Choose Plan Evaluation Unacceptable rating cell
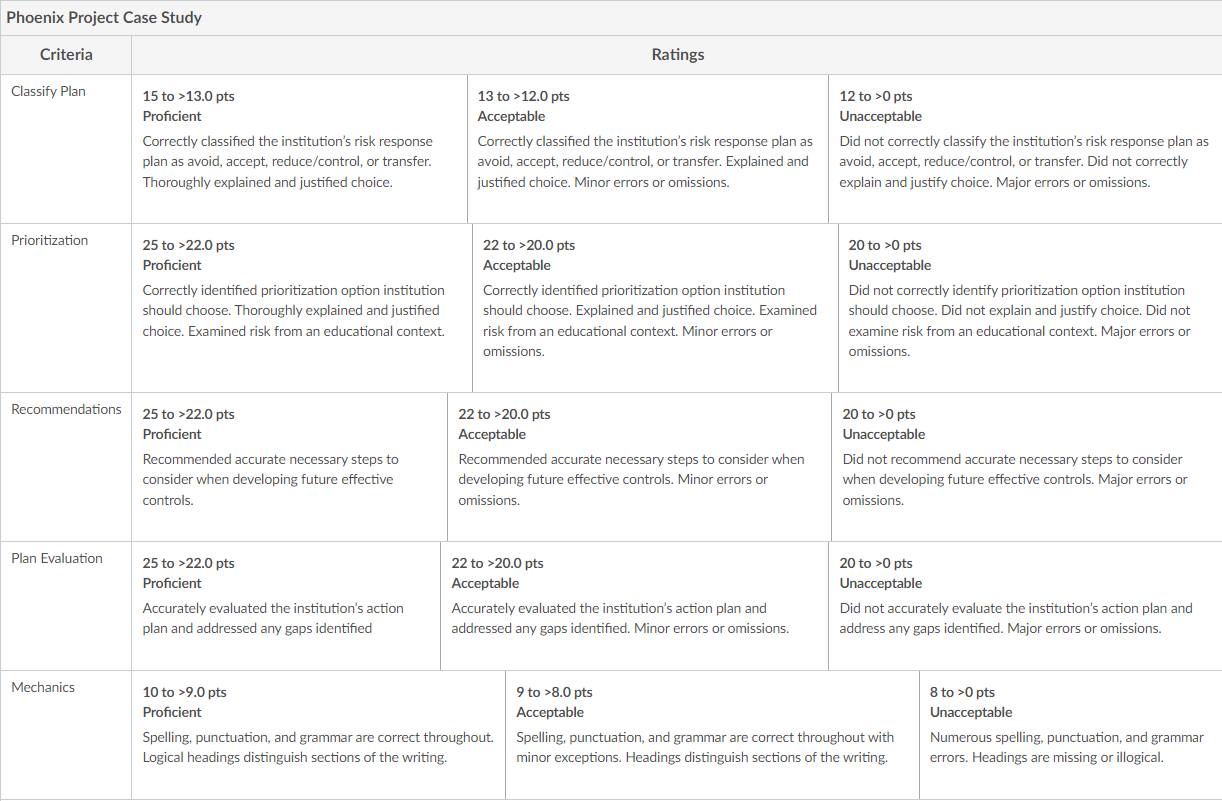Viewport: 1222px width, 801px height. click(x=1025, y=606)
